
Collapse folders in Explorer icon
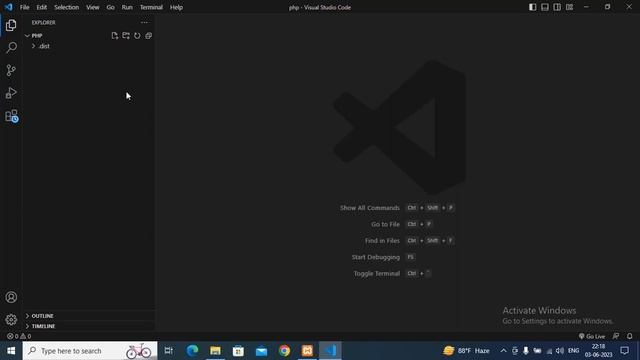pyautogui.click(x=149, y=36)
